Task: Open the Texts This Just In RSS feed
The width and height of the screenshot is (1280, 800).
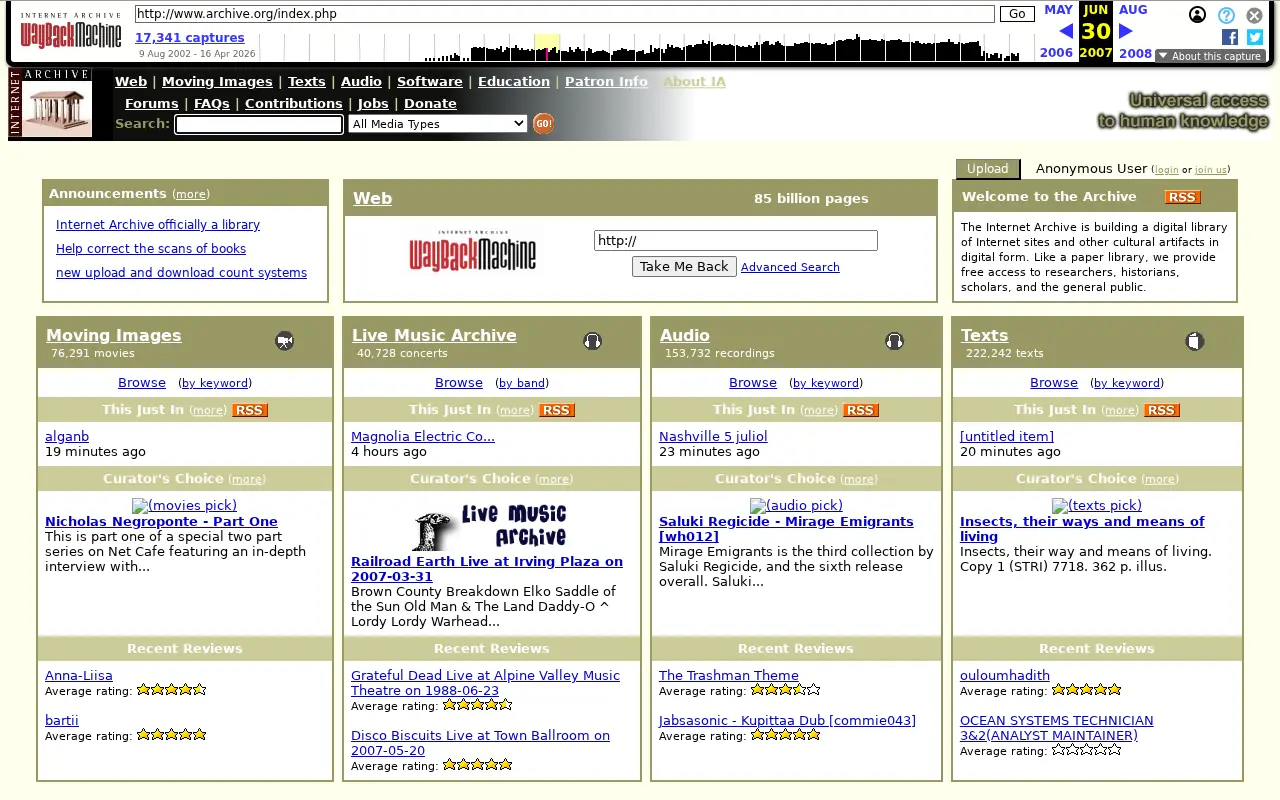Action: [1162, 410]
